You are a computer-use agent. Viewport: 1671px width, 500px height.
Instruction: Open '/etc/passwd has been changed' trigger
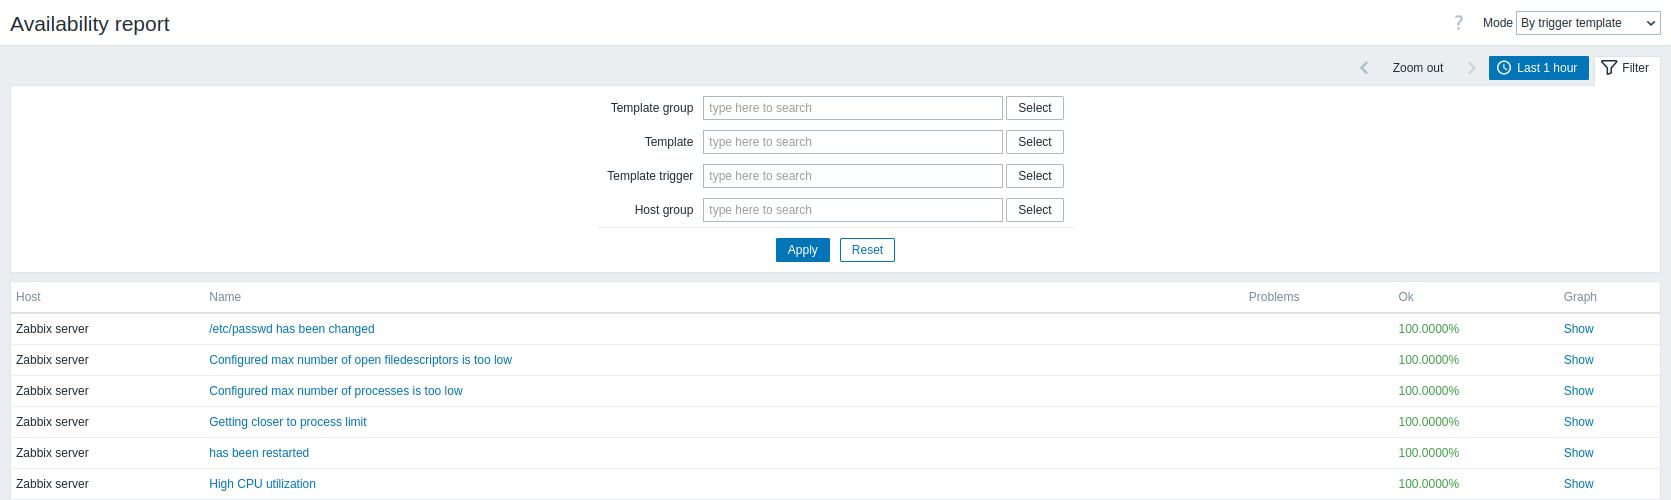[x=291, y=329]
